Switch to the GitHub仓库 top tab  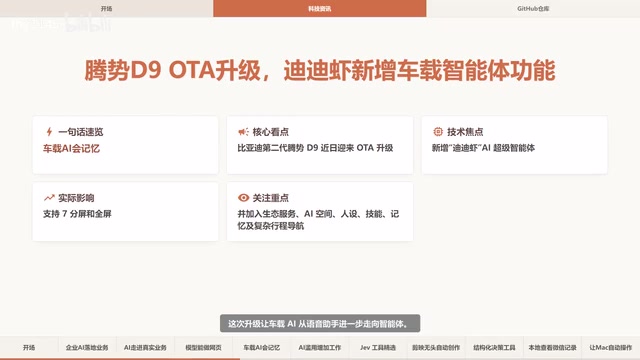point(533,9)
